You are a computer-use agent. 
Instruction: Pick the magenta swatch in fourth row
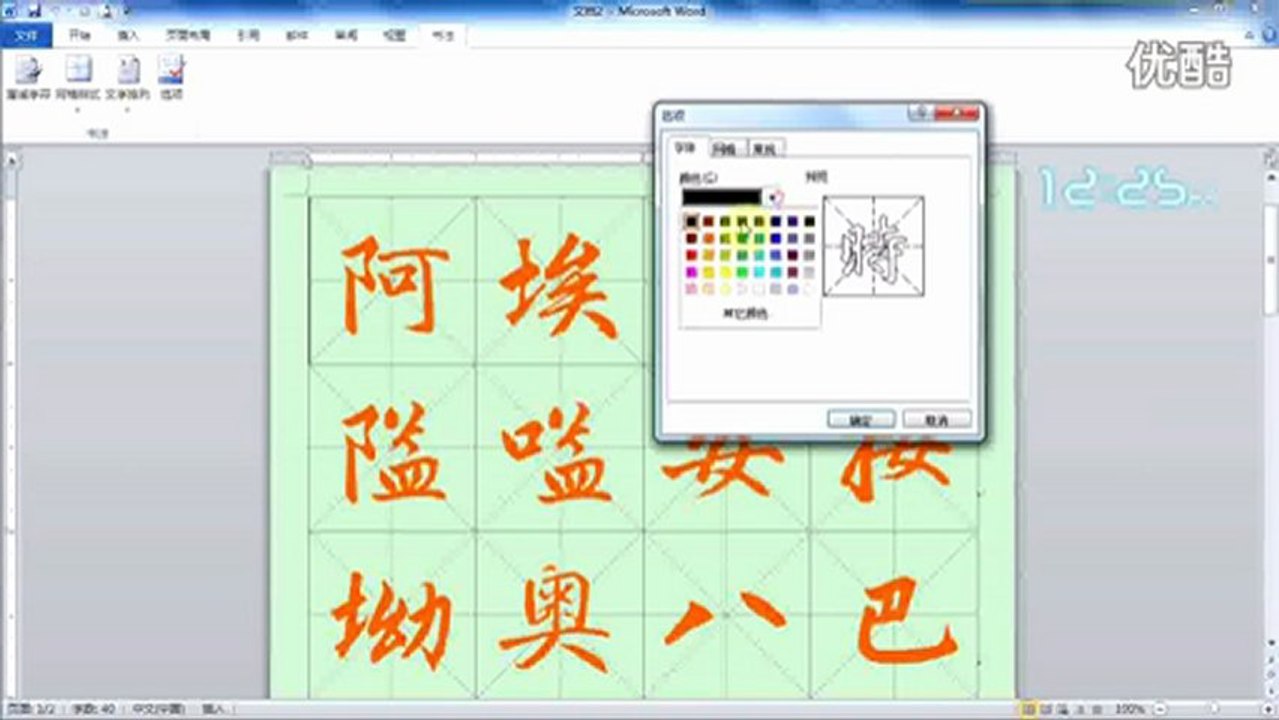(691, 272)
